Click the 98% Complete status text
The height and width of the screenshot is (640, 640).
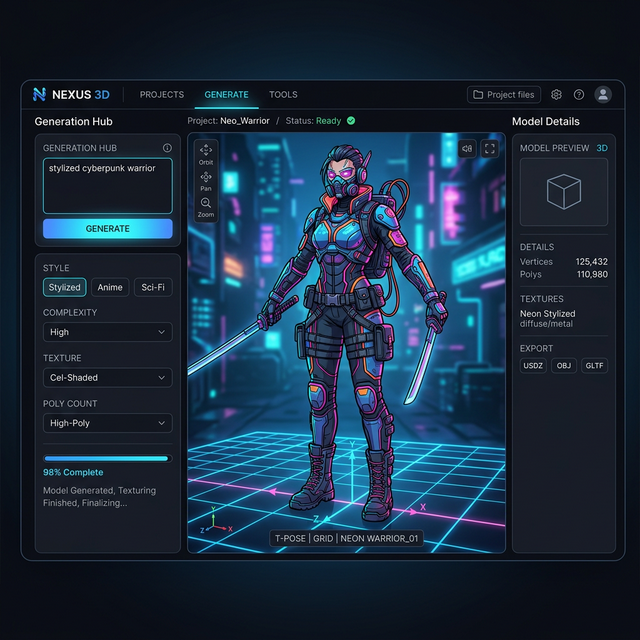tap(73, 472)
